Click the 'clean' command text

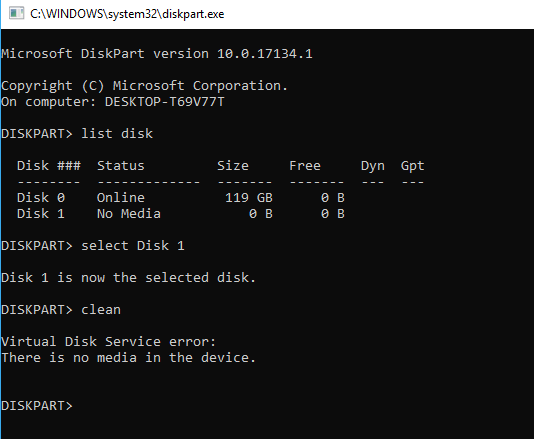101,310
